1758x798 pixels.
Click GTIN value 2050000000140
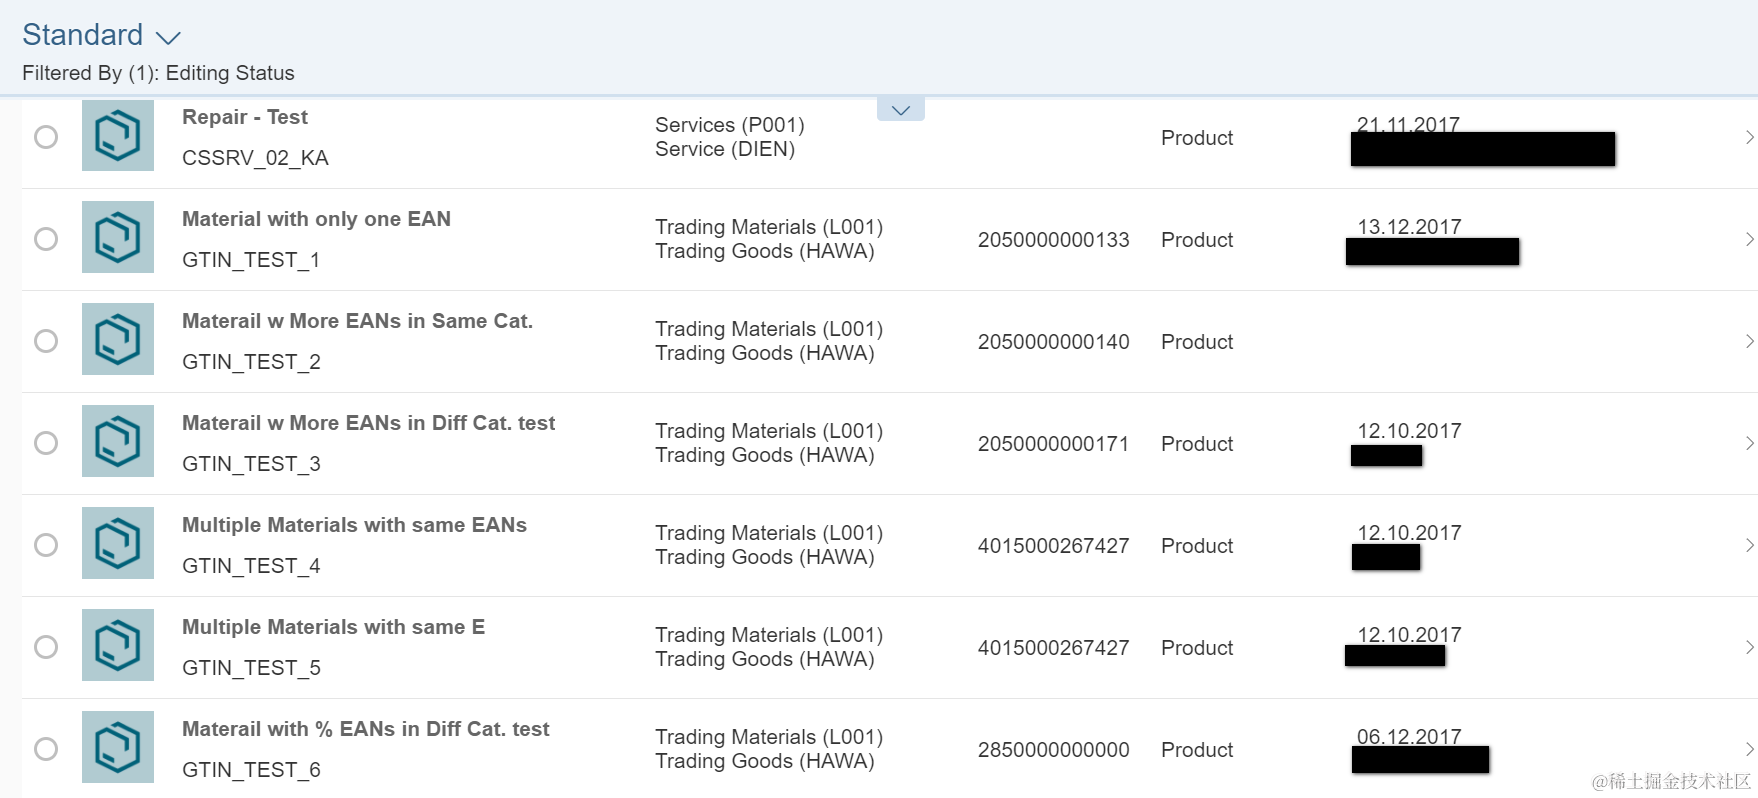pyautogui.click(x=1053, y=342)
